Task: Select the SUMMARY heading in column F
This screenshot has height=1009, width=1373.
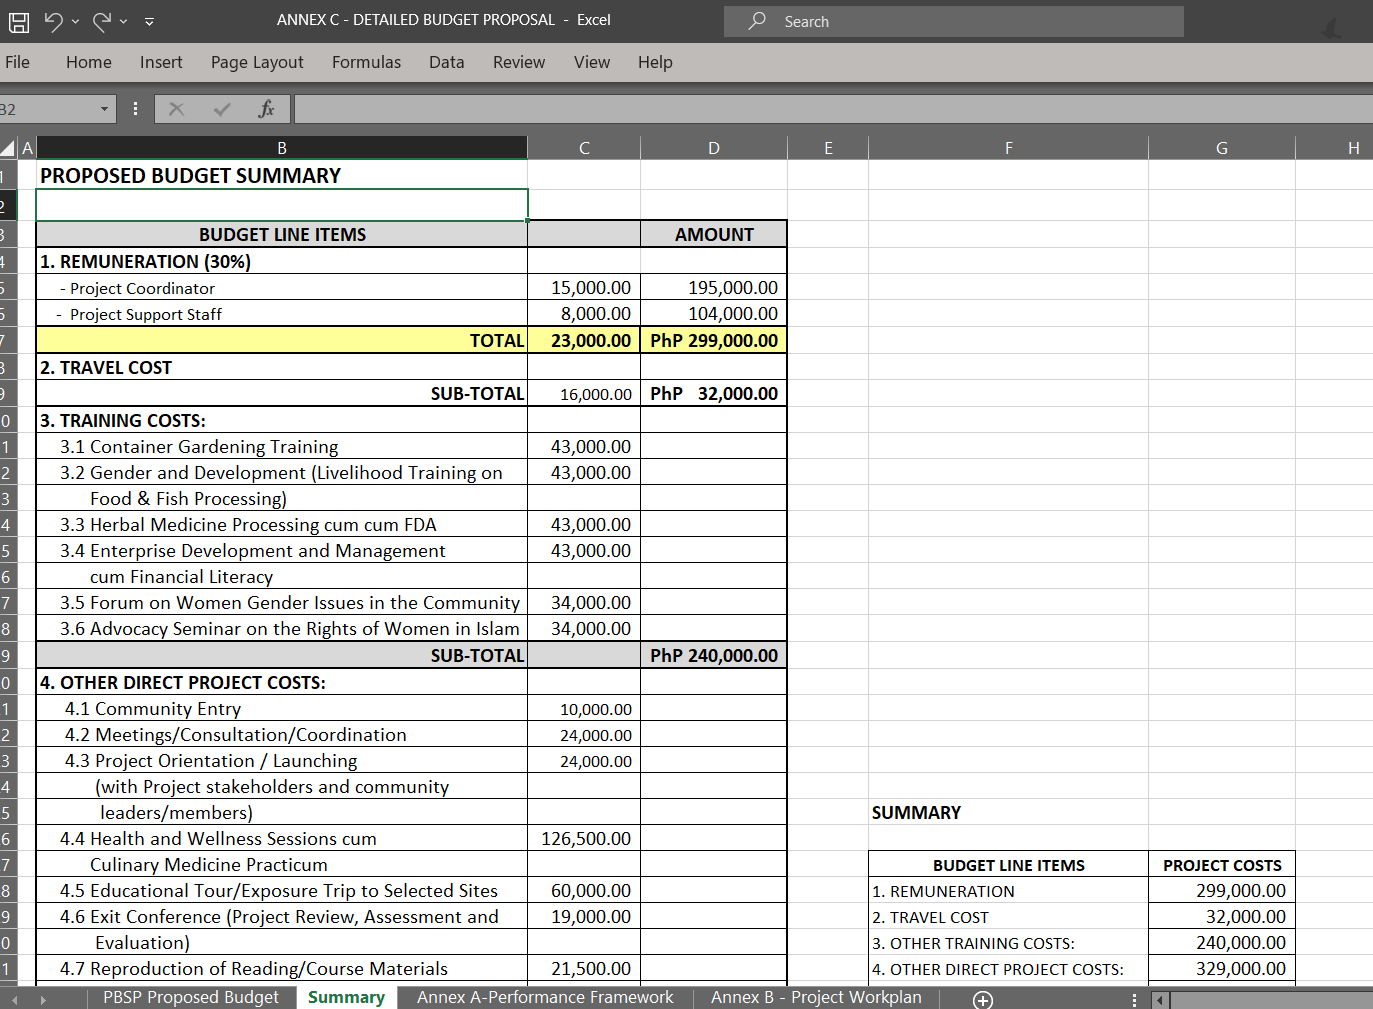Action: click(x=1008, y=812)
